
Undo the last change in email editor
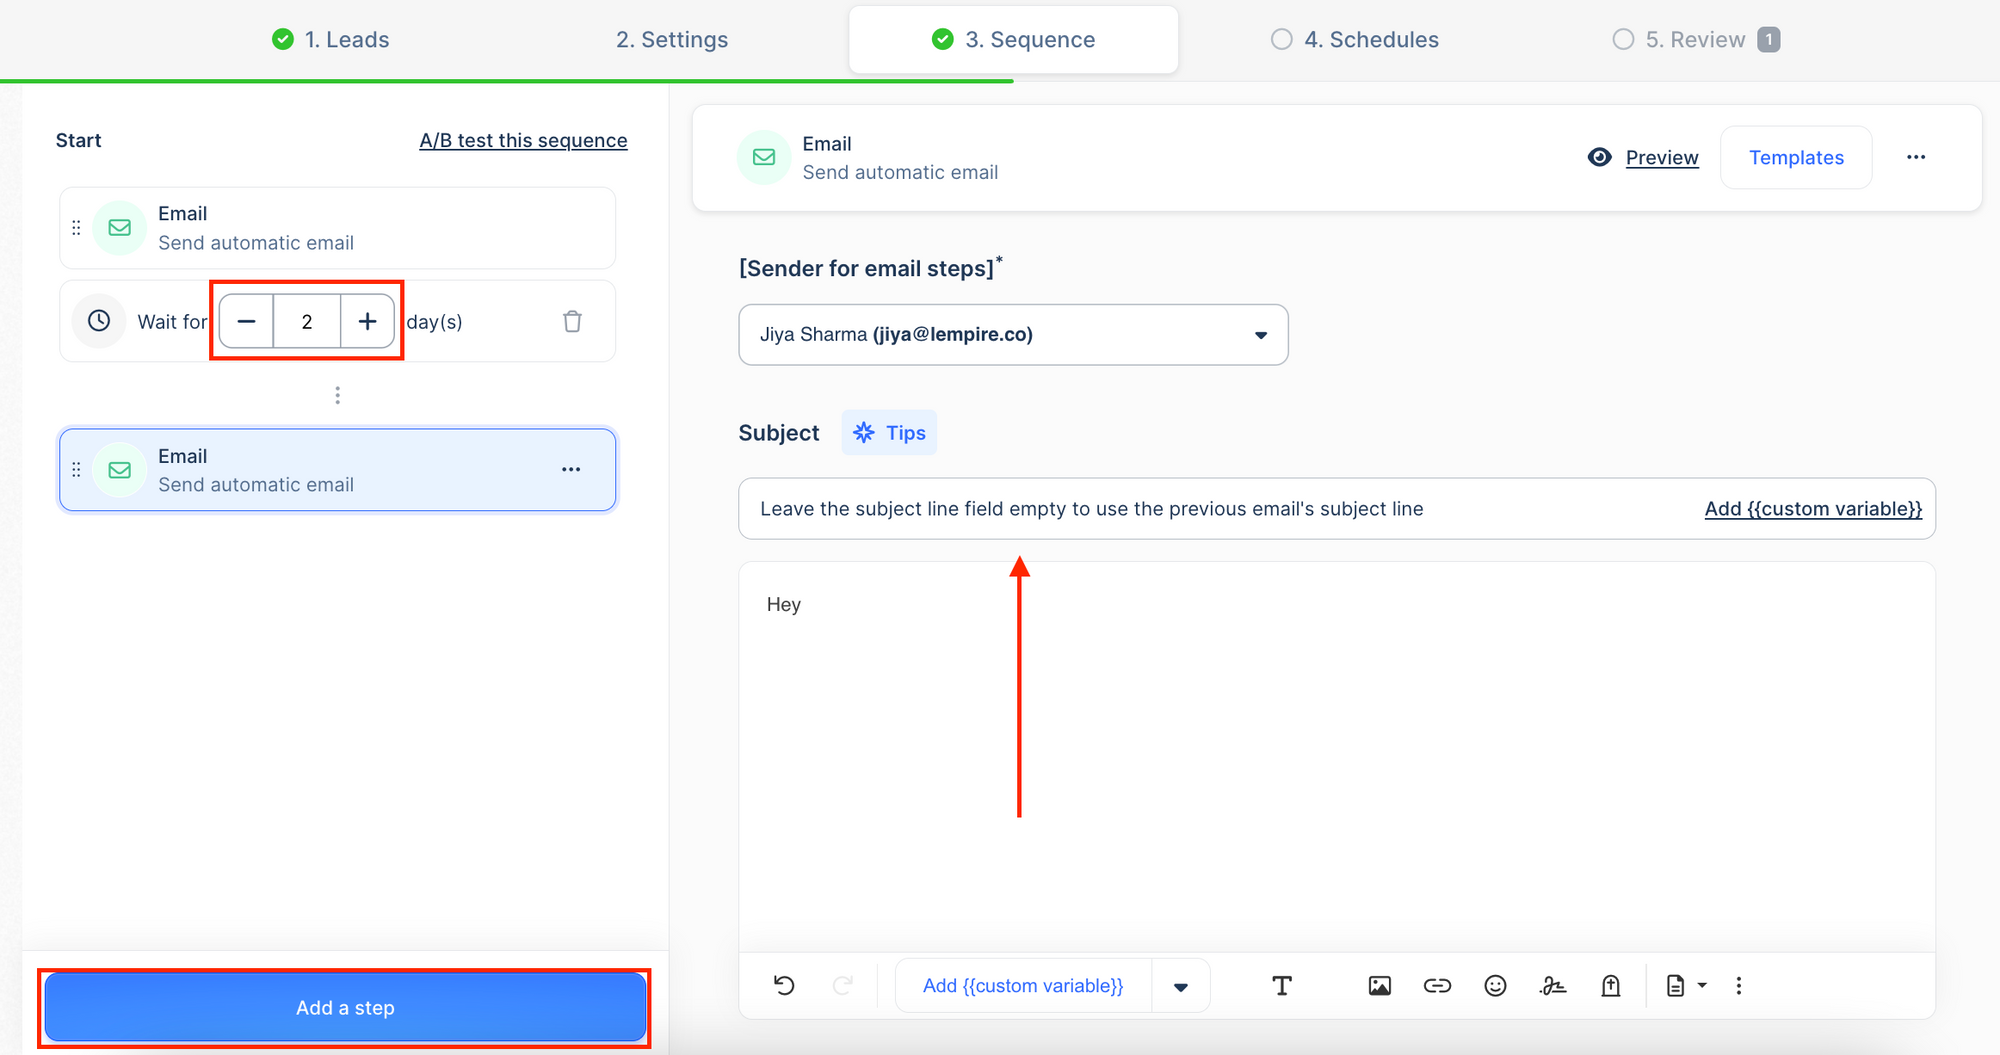(x=785, y=985)
